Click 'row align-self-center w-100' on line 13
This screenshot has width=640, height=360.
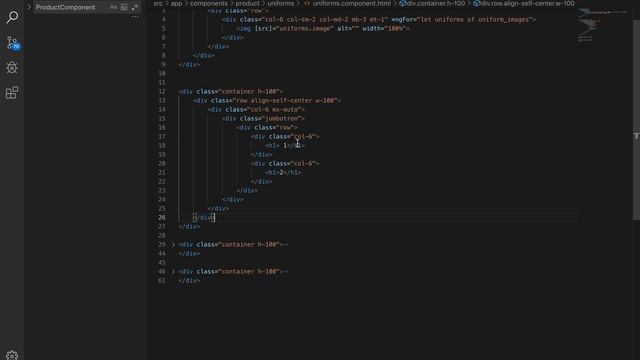coord(286,100)
